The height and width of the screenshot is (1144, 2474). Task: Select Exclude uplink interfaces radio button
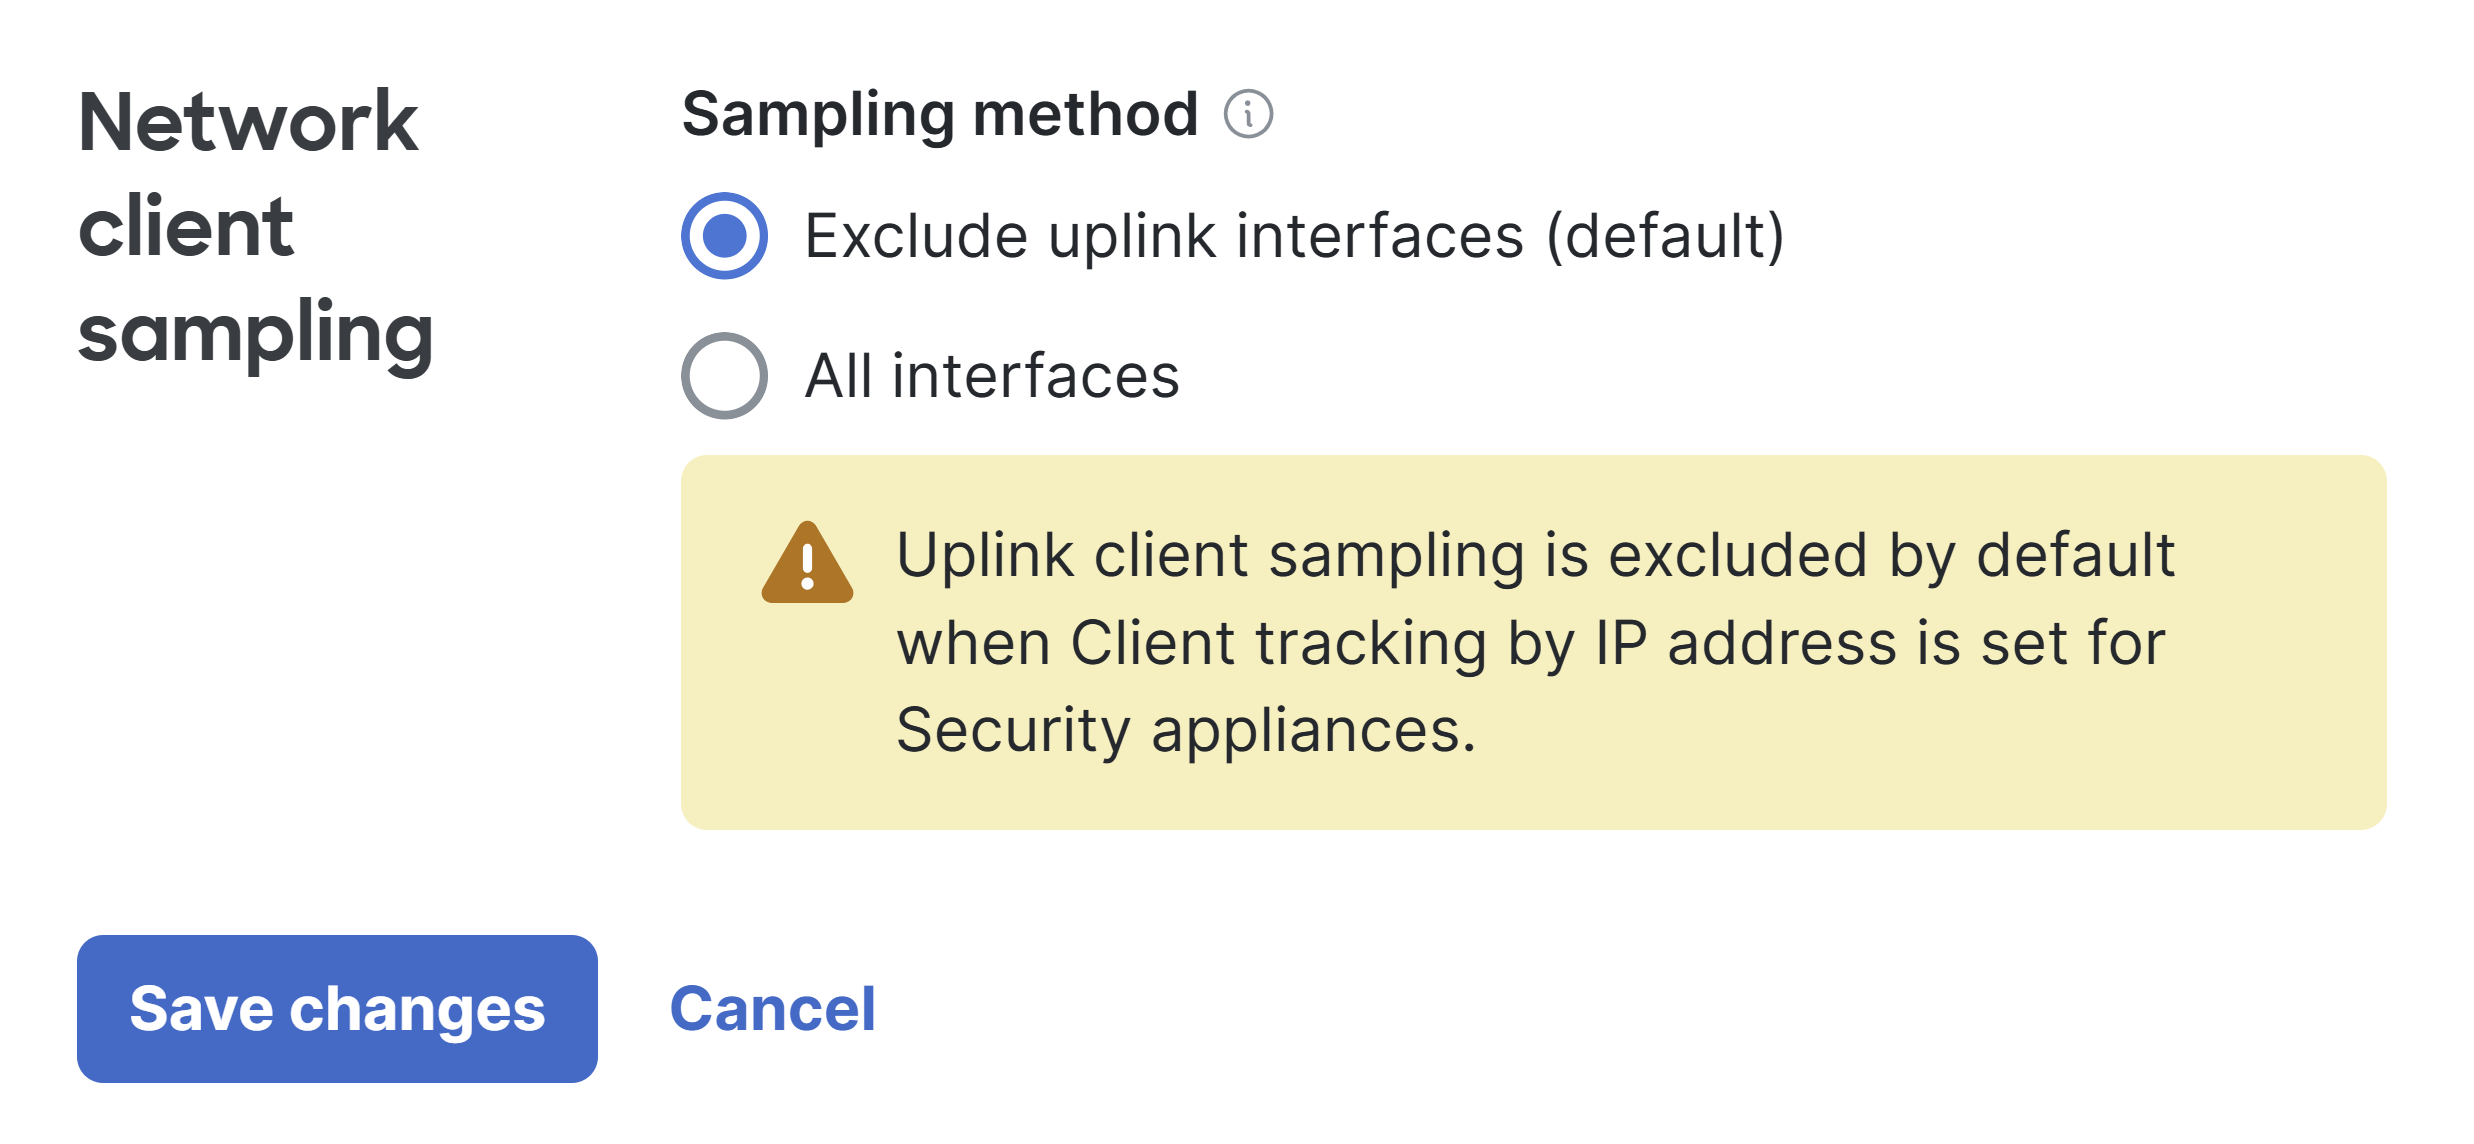tap(724, 236)
